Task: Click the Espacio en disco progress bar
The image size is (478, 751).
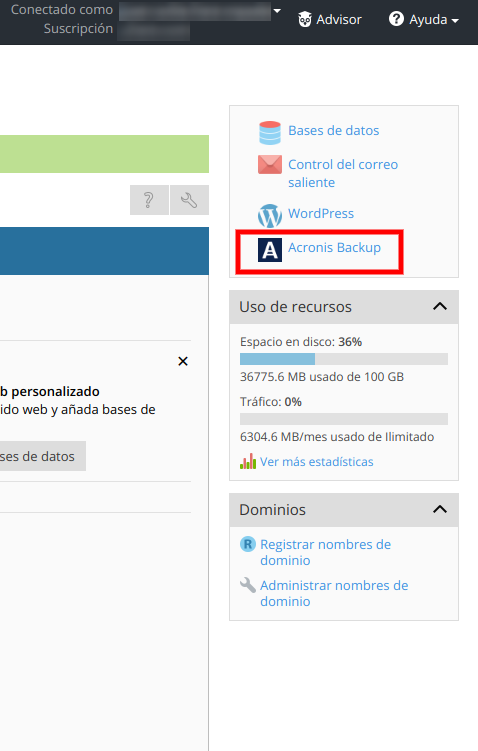Action: tap(344, 359)
